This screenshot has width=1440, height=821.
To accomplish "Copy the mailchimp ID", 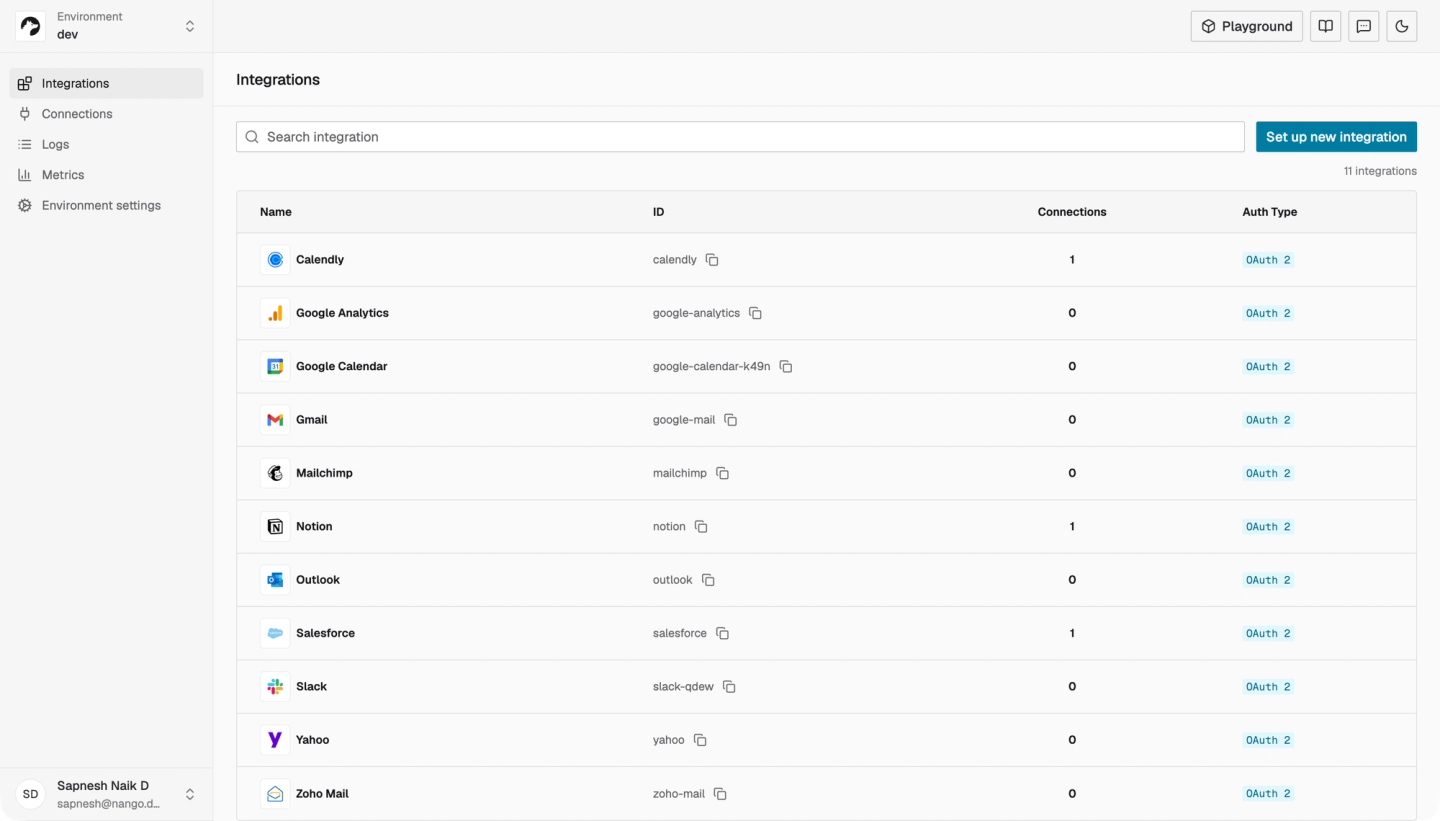I will pos(722,473).
